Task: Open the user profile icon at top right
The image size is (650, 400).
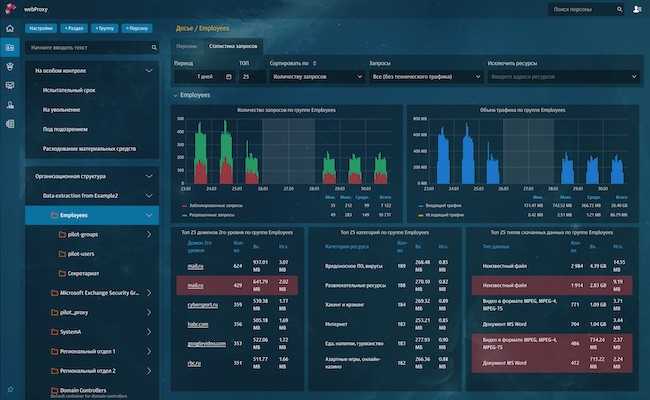Action: (637, 9)
